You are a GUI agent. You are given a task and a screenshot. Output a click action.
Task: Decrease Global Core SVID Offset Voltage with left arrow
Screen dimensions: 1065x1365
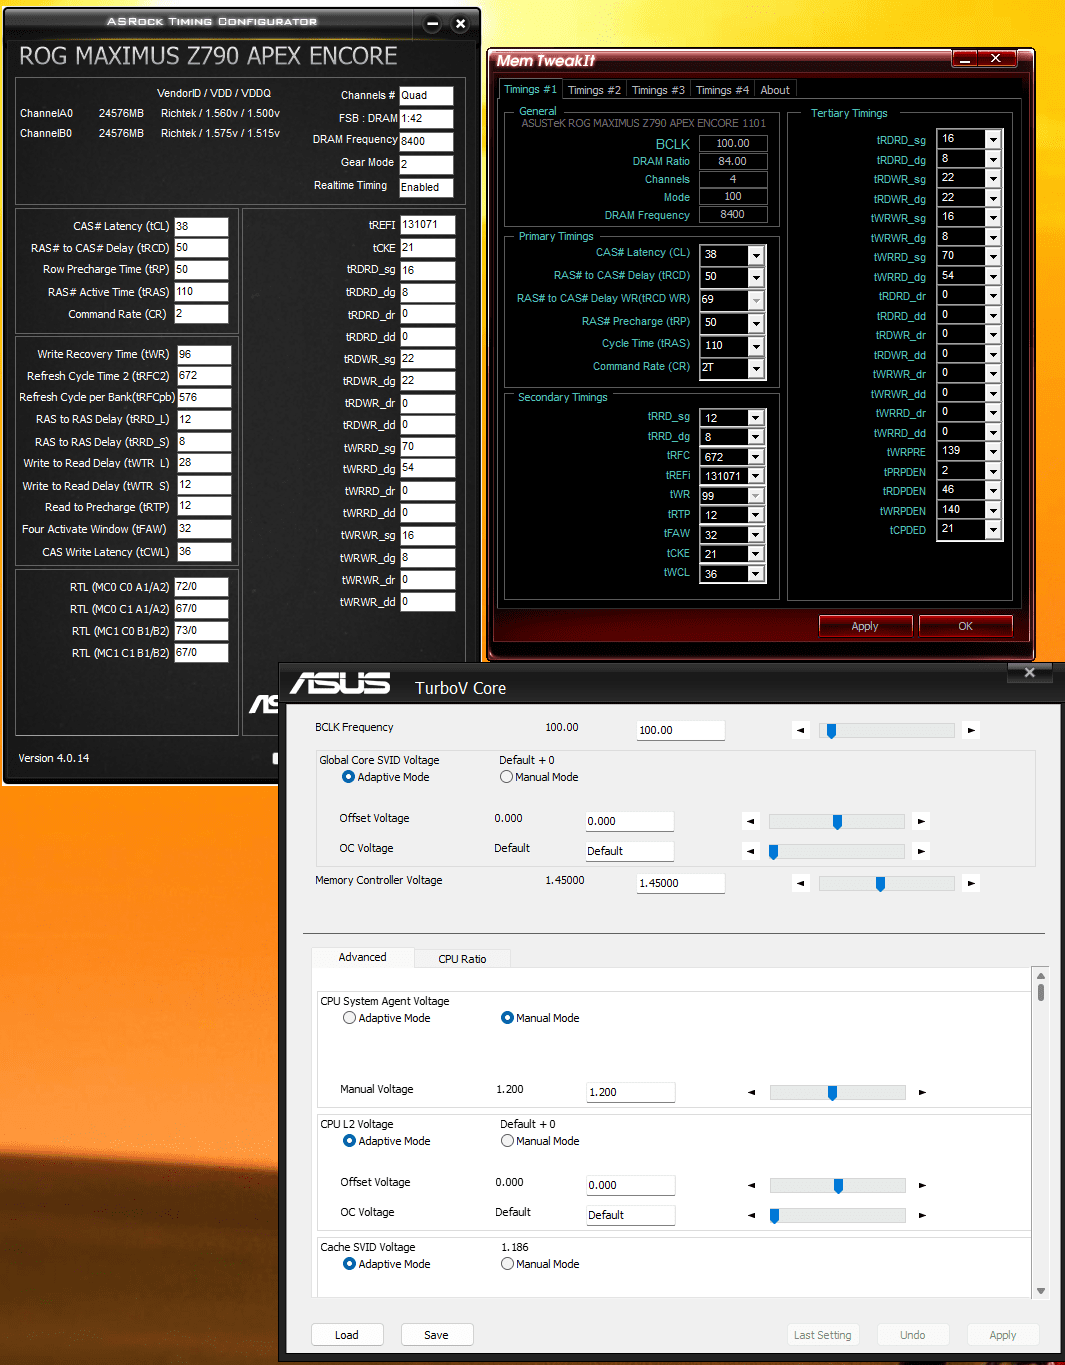750,822
